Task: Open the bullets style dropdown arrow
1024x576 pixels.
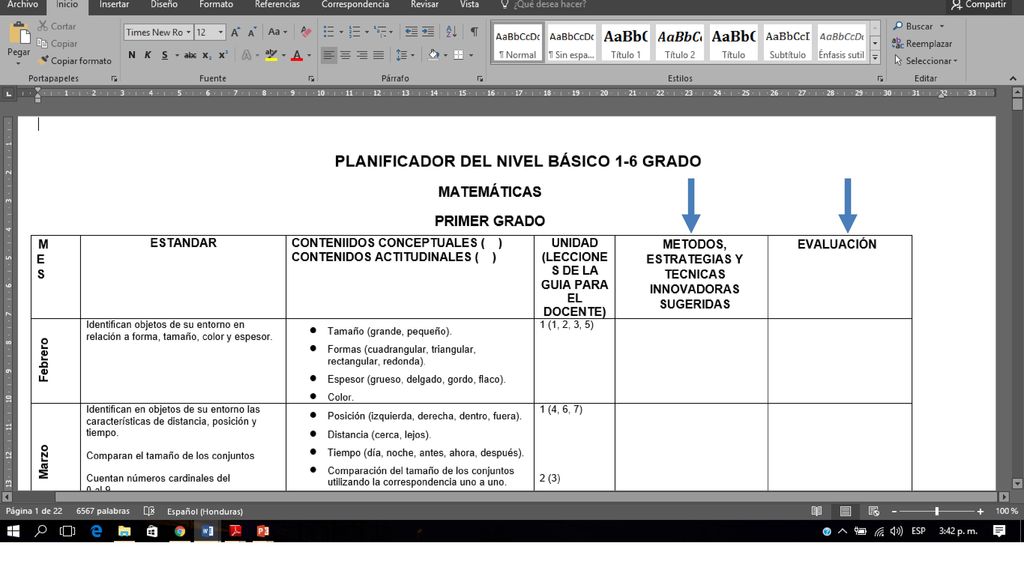Action: [x=341, y=32]
